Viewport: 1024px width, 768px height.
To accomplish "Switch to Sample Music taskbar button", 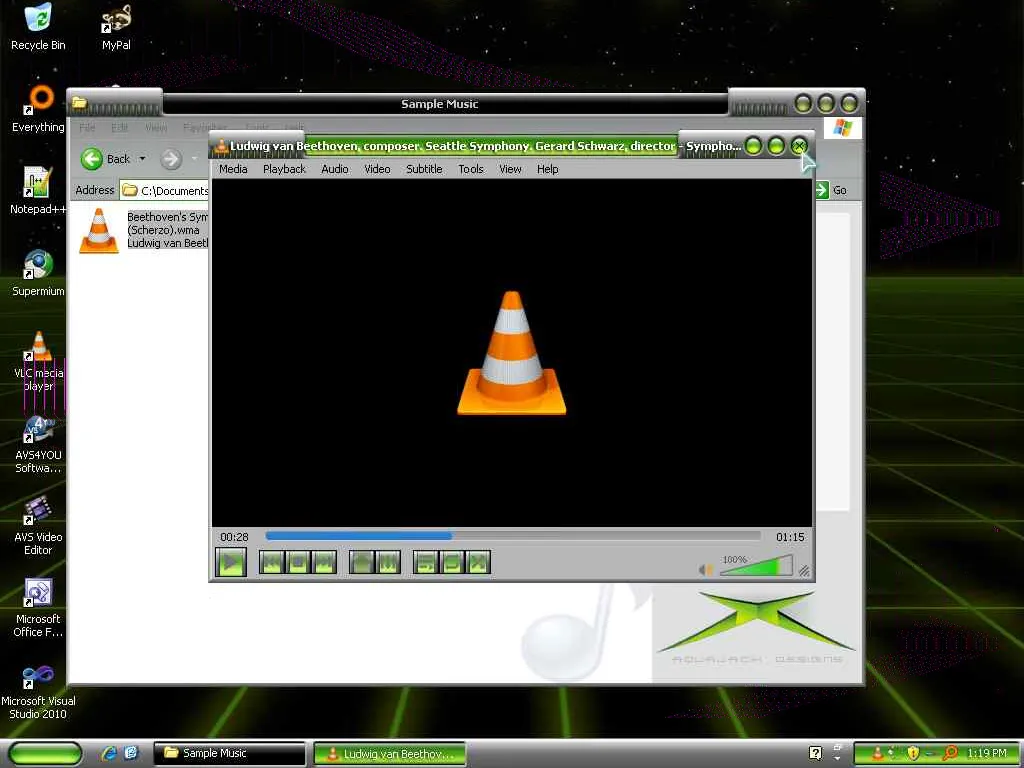I will pyautogui.click(x=229, y=753).
